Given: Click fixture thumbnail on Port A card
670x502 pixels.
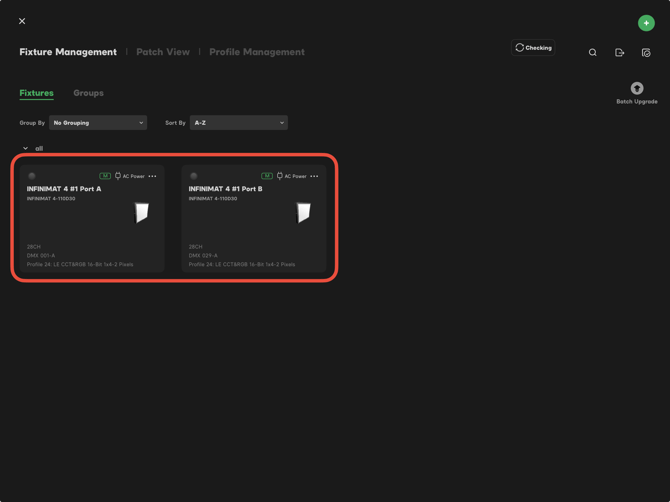Looking at the screenshot, I should (141, 212).
